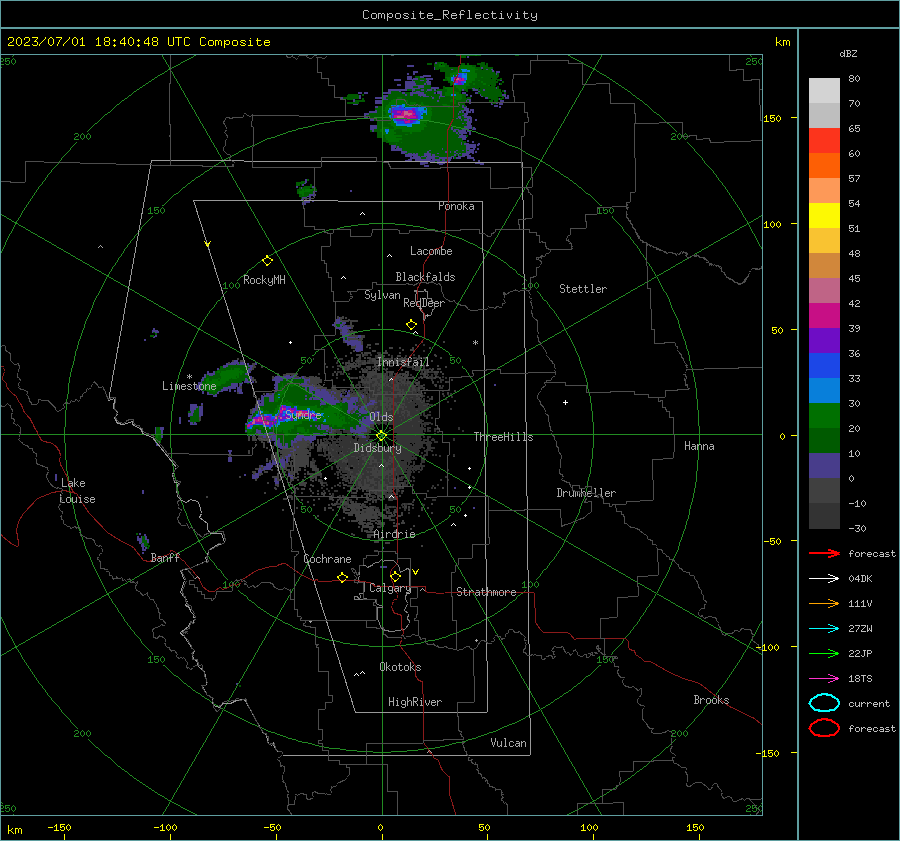Click the Calgary city label

point(390,588)
